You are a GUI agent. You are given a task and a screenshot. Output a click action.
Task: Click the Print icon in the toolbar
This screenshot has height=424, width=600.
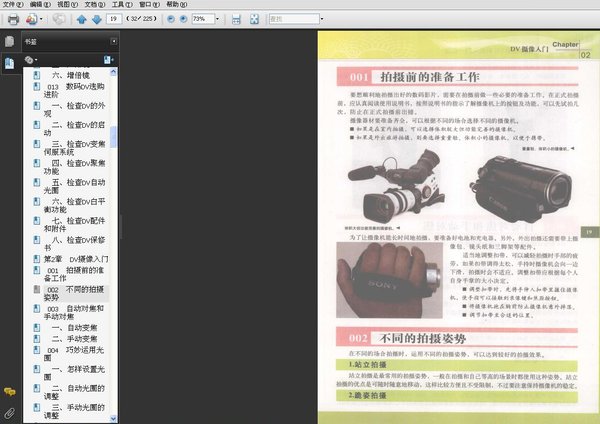point(13,19)
